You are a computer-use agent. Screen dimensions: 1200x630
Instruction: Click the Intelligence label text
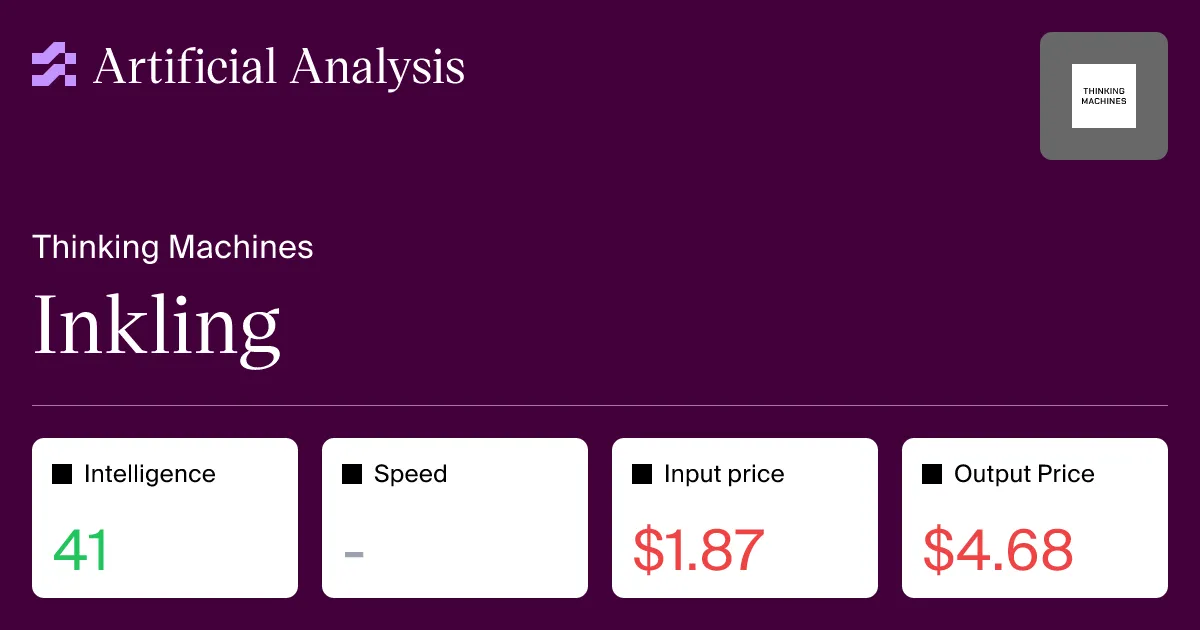[150, 474]
